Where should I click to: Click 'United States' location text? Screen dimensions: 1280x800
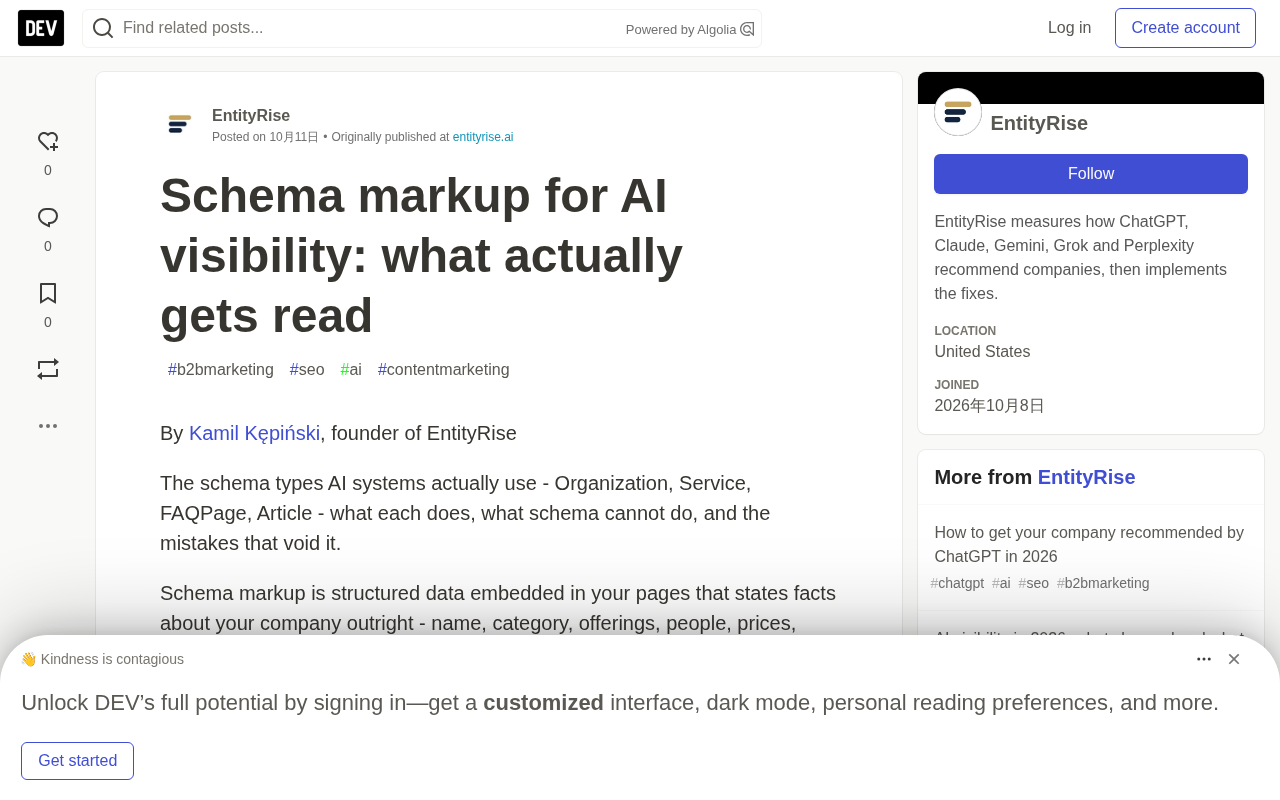[982, 352]
